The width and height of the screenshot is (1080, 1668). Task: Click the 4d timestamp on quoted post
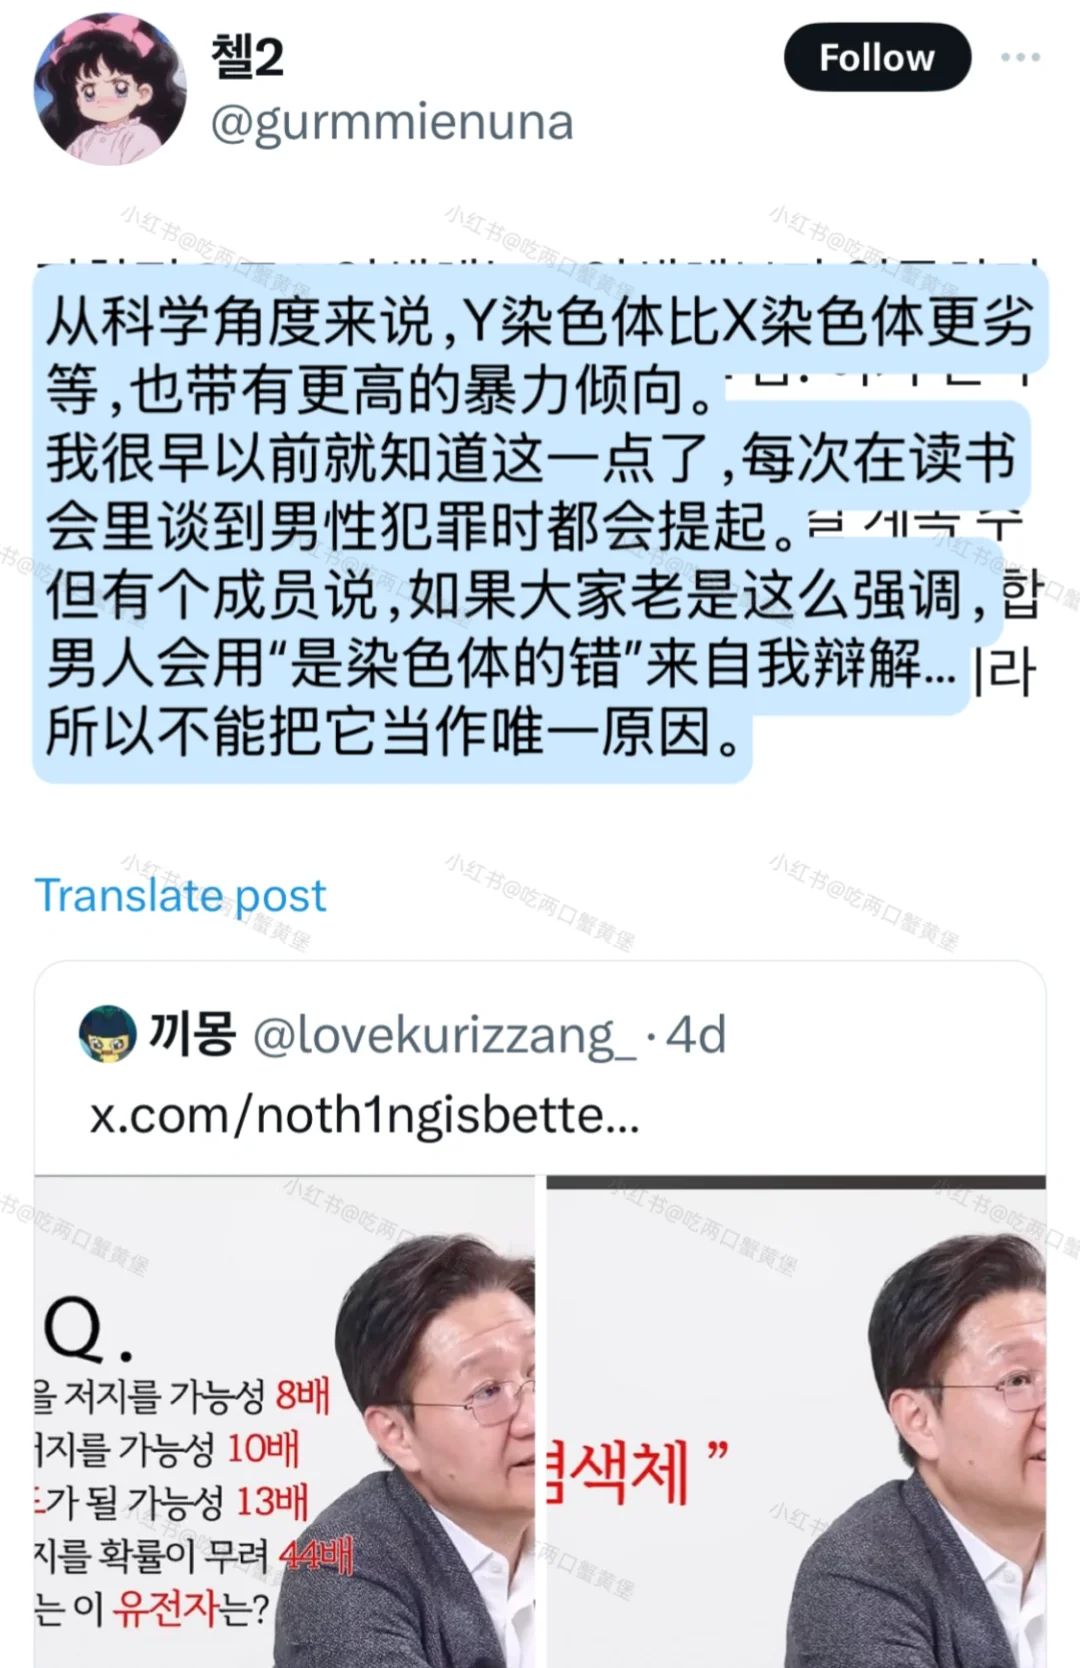tap(696, 1035)
